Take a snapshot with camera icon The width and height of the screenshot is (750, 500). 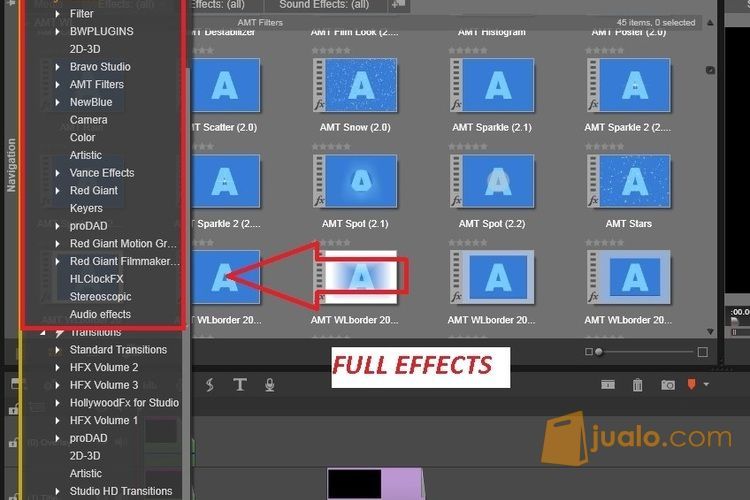coord(668,385)
